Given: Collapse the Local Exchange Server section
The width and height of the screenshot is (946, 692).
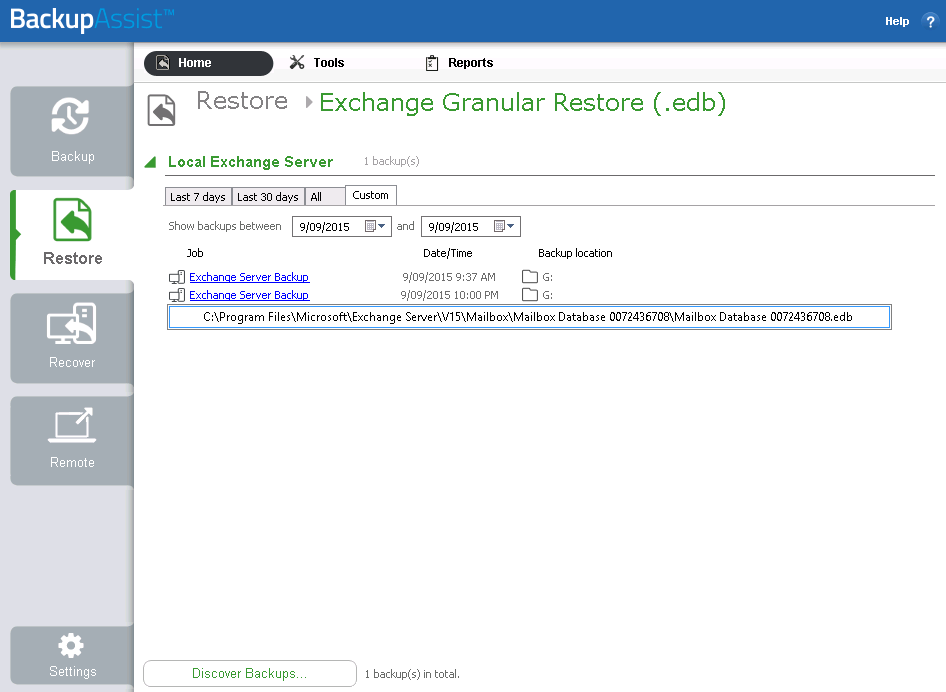Looking at the screenshot, I should pos(151,162).
